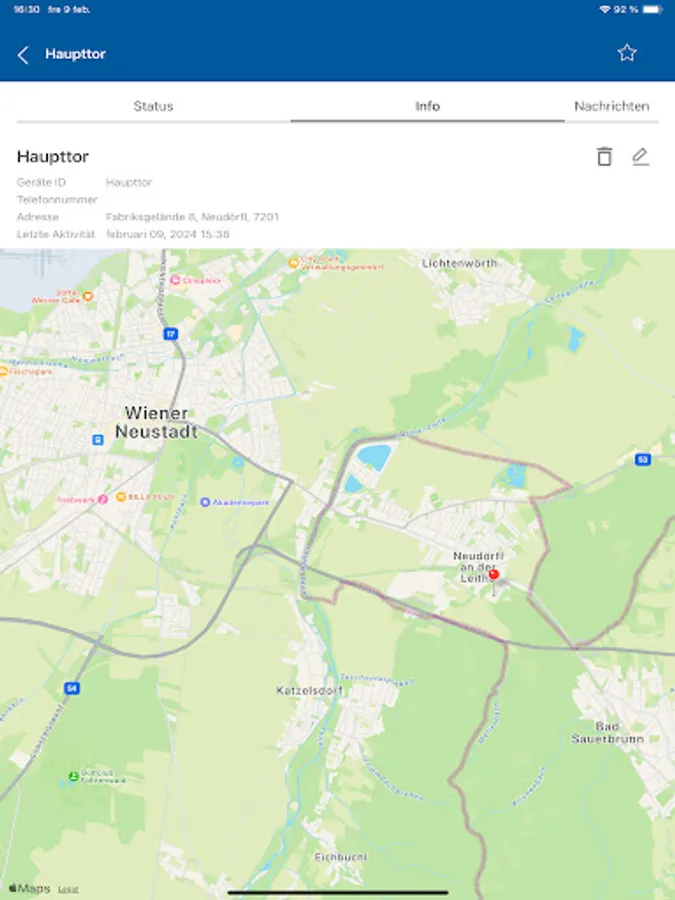This screenshot has height=900, width=675.
Task: Tap the BILLA PLUS store marker
Action: click(x=121, y=497)
